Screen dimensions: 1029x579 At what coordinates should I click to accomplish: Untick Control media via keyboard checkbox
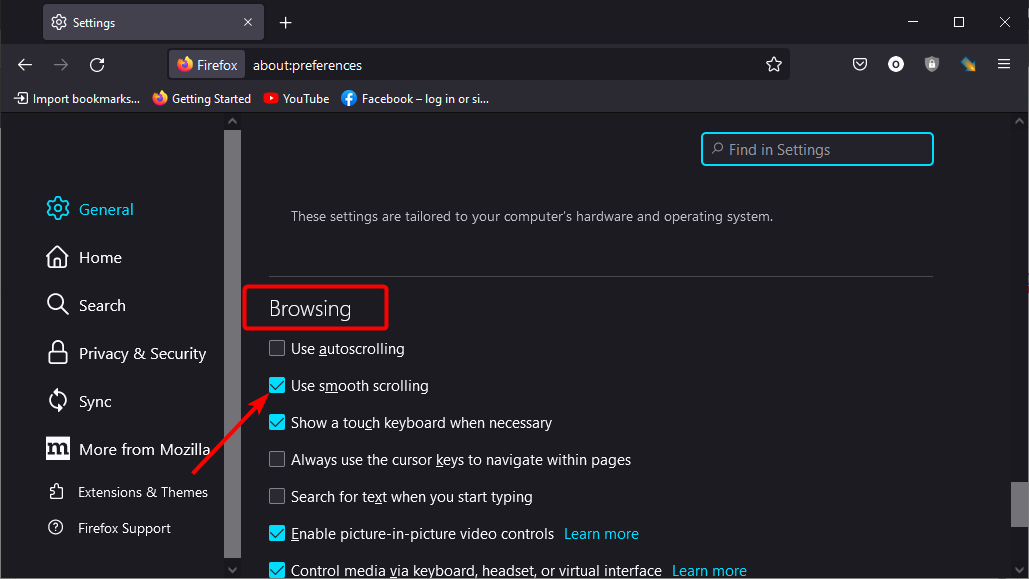277,570
